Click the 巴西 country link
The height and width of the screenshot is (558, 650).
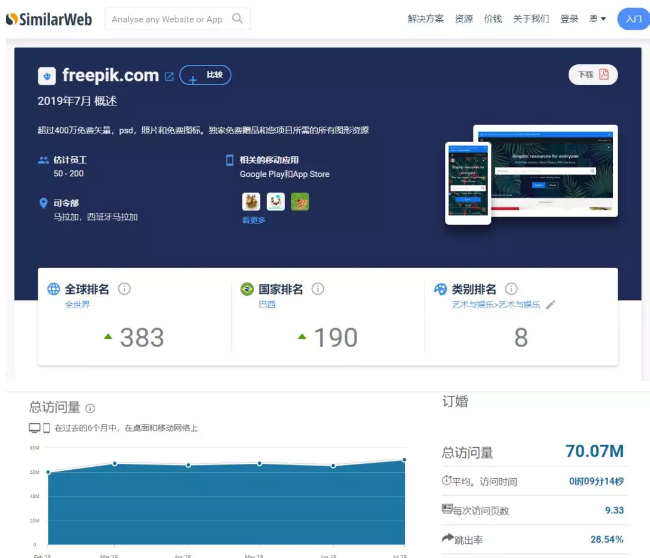[267, 304]
